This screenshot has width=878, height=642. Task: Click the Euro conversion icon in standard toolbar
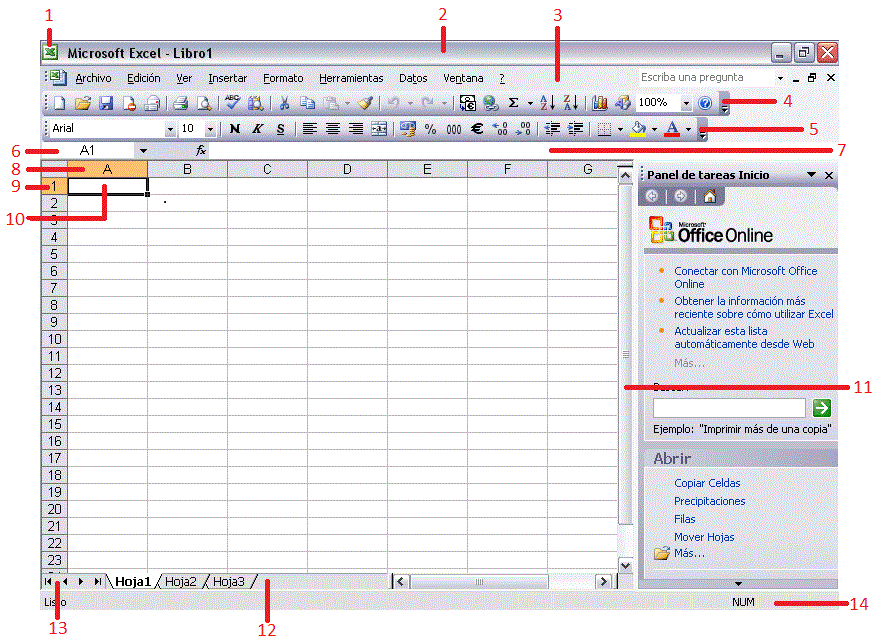pyautogui.click(x=467, y=103)
